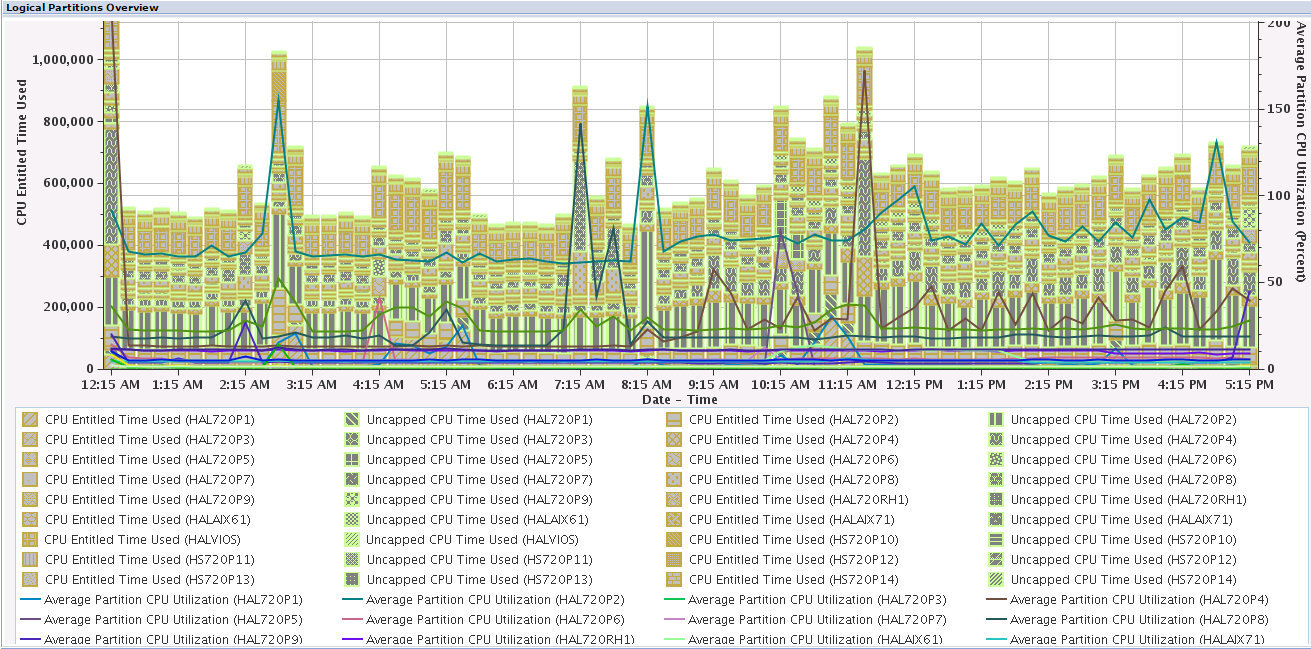Click the 800,000 value on the left axis
The width and height of the screenshot is (1311, 649).
pyautogui.click(x=63, y=121)
